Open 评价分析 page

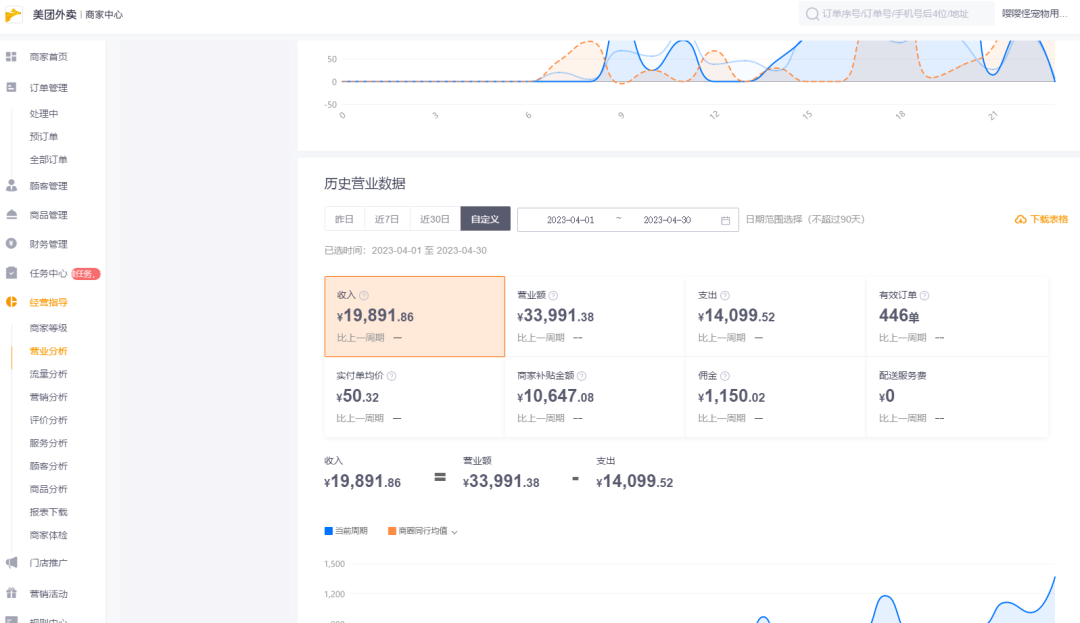point(48,420)
